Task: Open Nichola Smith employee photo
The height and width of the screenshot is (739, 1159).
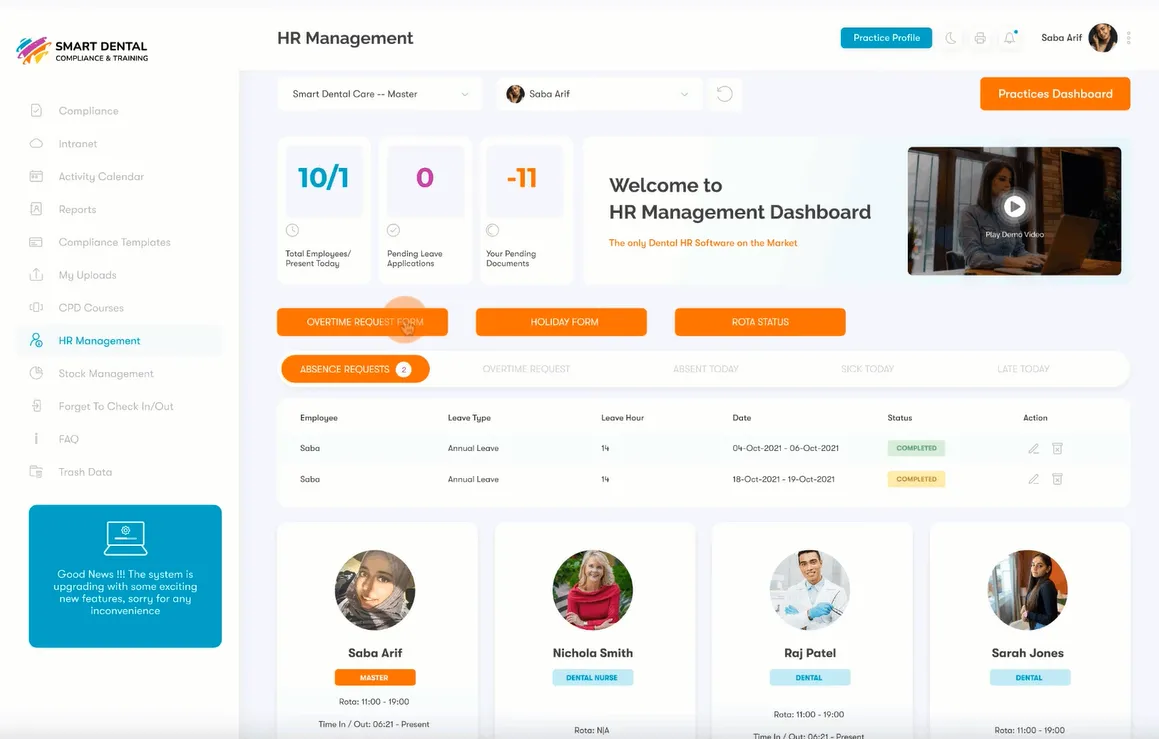Action: pyautogui.click(x=593, y=590)
